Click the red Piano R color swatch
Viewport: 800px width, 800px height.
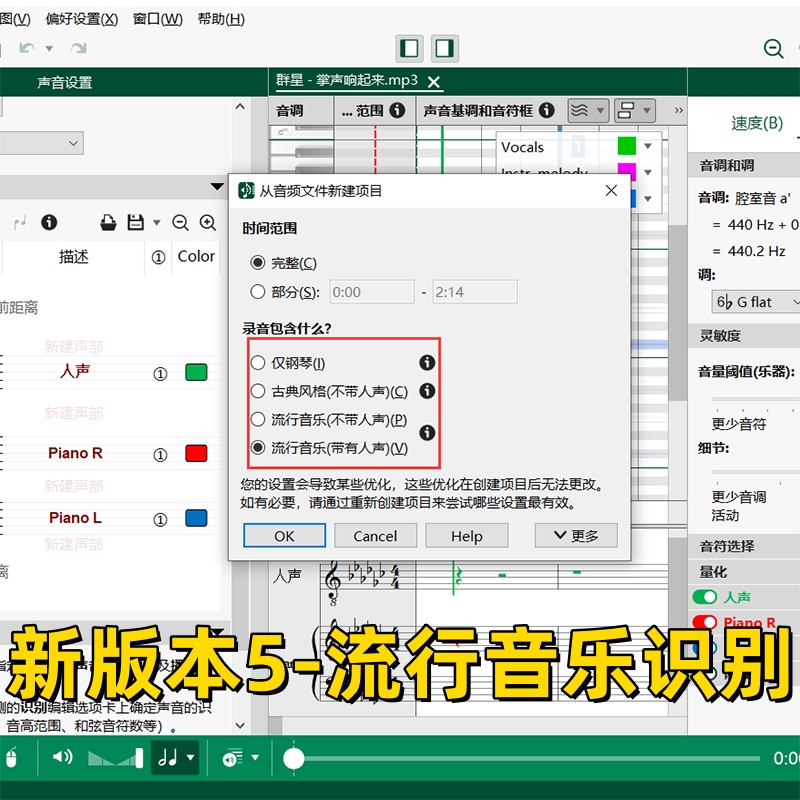(196, 453)
